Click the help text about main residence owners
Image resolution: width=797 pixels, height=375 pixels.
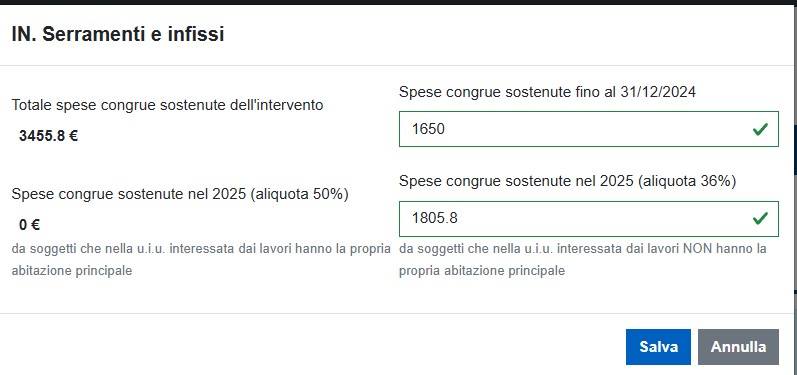pos(201,260)
